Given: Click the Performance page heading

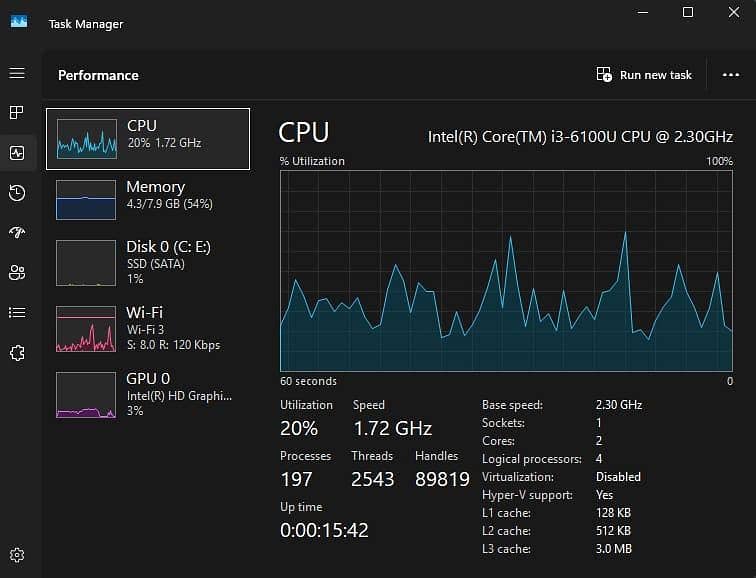Looking at the screenshot, I should click(x=98, y=75).
